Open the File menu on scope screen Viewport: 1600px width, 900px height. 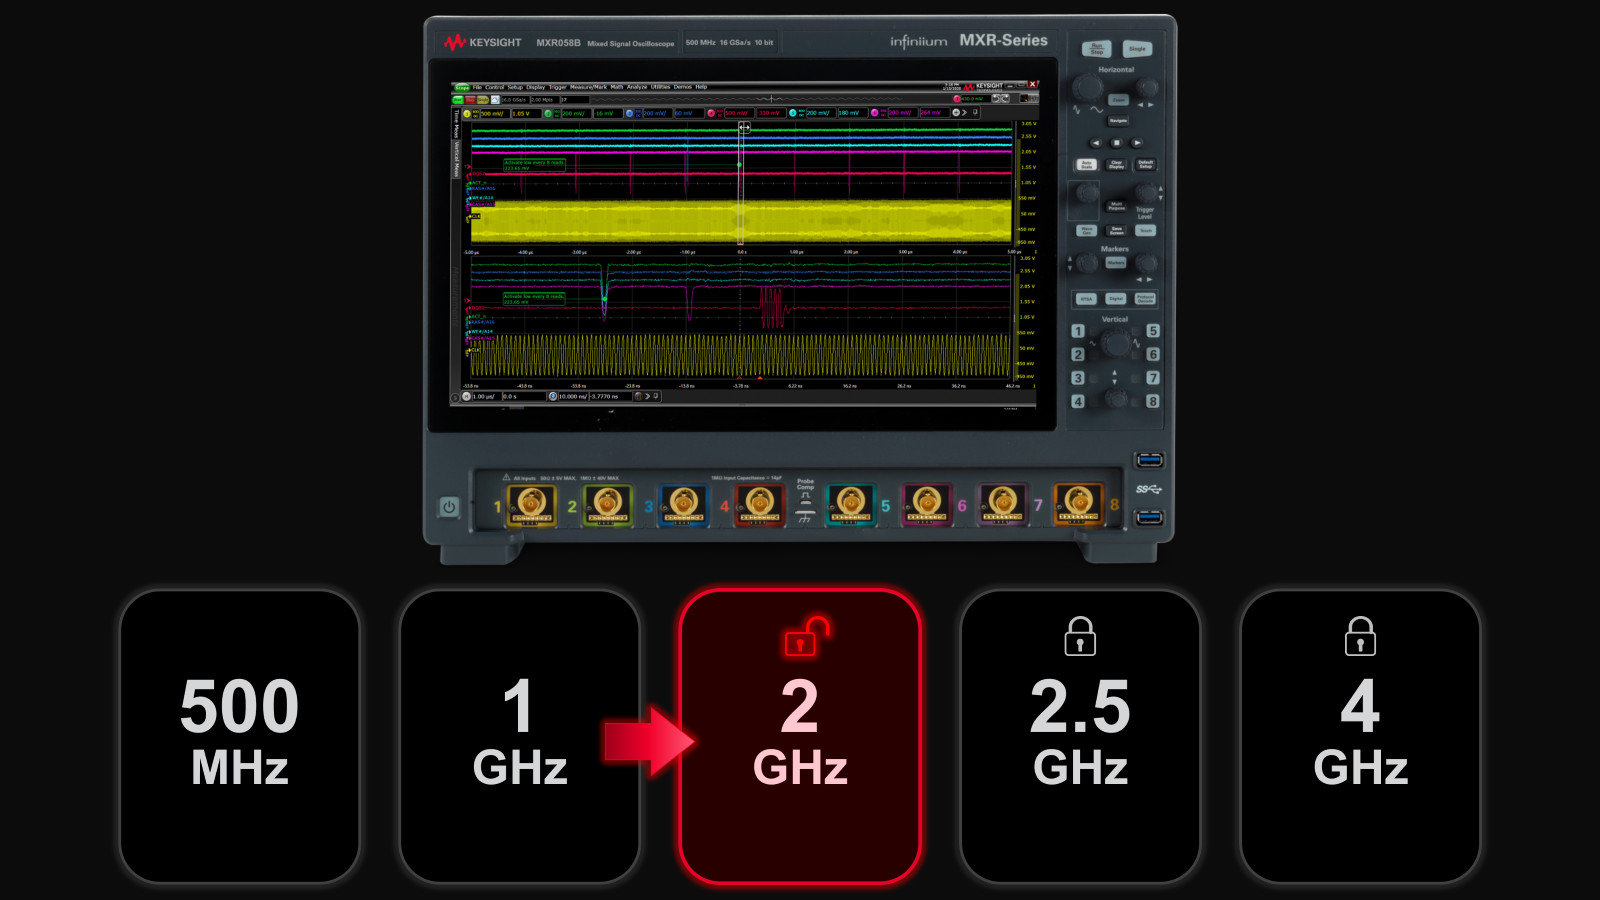click(x=477, y=87)
